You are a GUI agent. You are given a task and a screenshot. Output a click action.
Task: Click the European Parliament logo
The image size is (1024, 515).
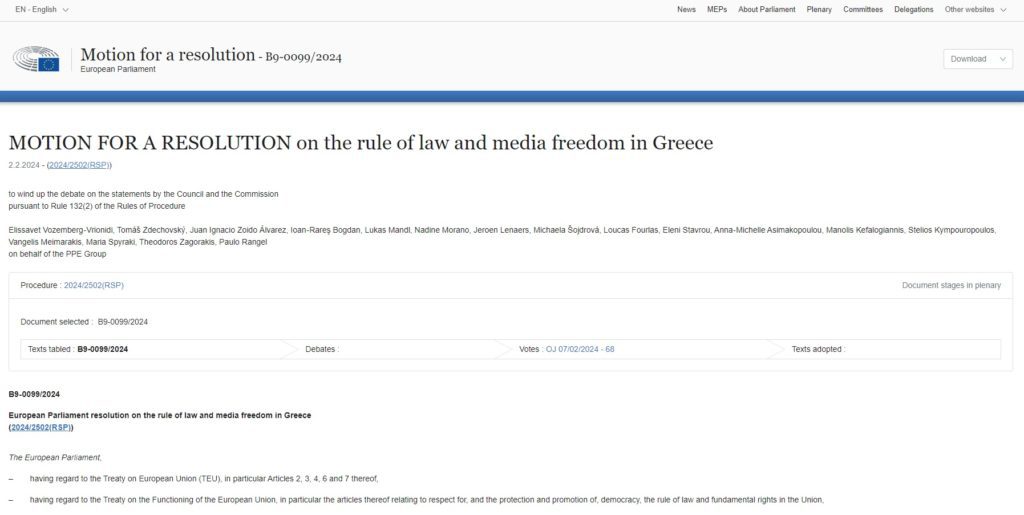(x=36, y=59)
